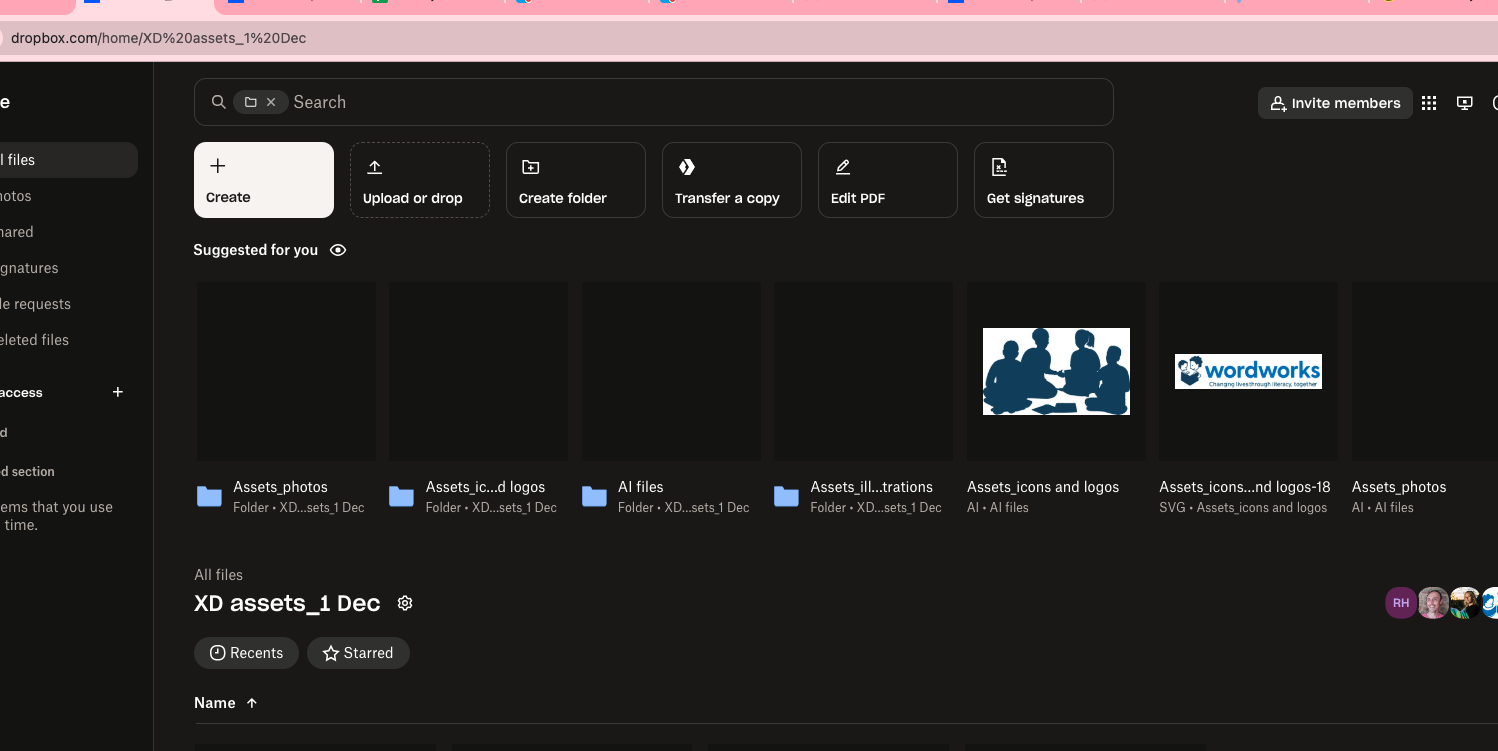Viewport: 1498px width, 751px height.
Task: Hide Suggested for you with eye icon
Action: click(338, 250)
